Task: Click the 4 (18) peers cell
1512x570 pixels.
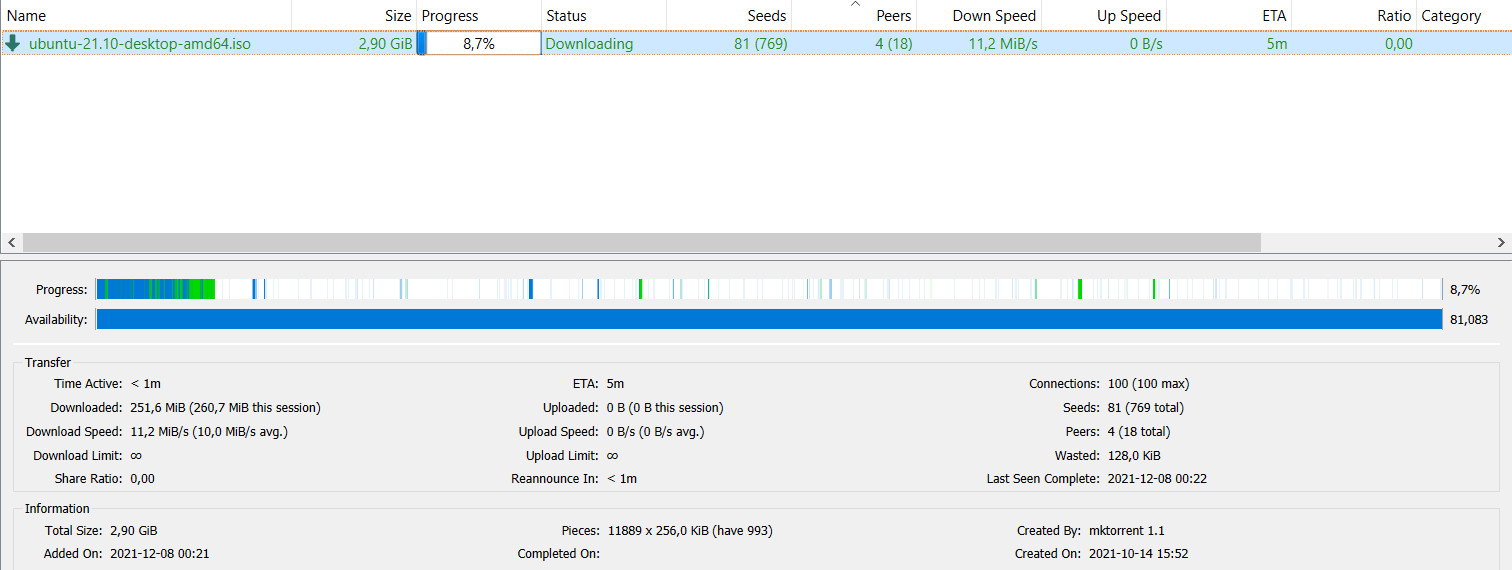Action: (x=893, y=44)
